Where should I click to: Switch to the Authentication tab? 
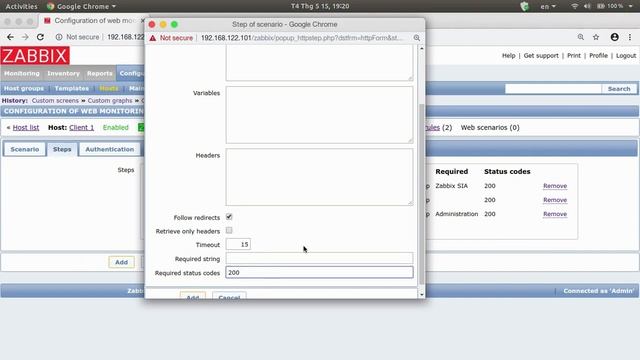point(109,149)
